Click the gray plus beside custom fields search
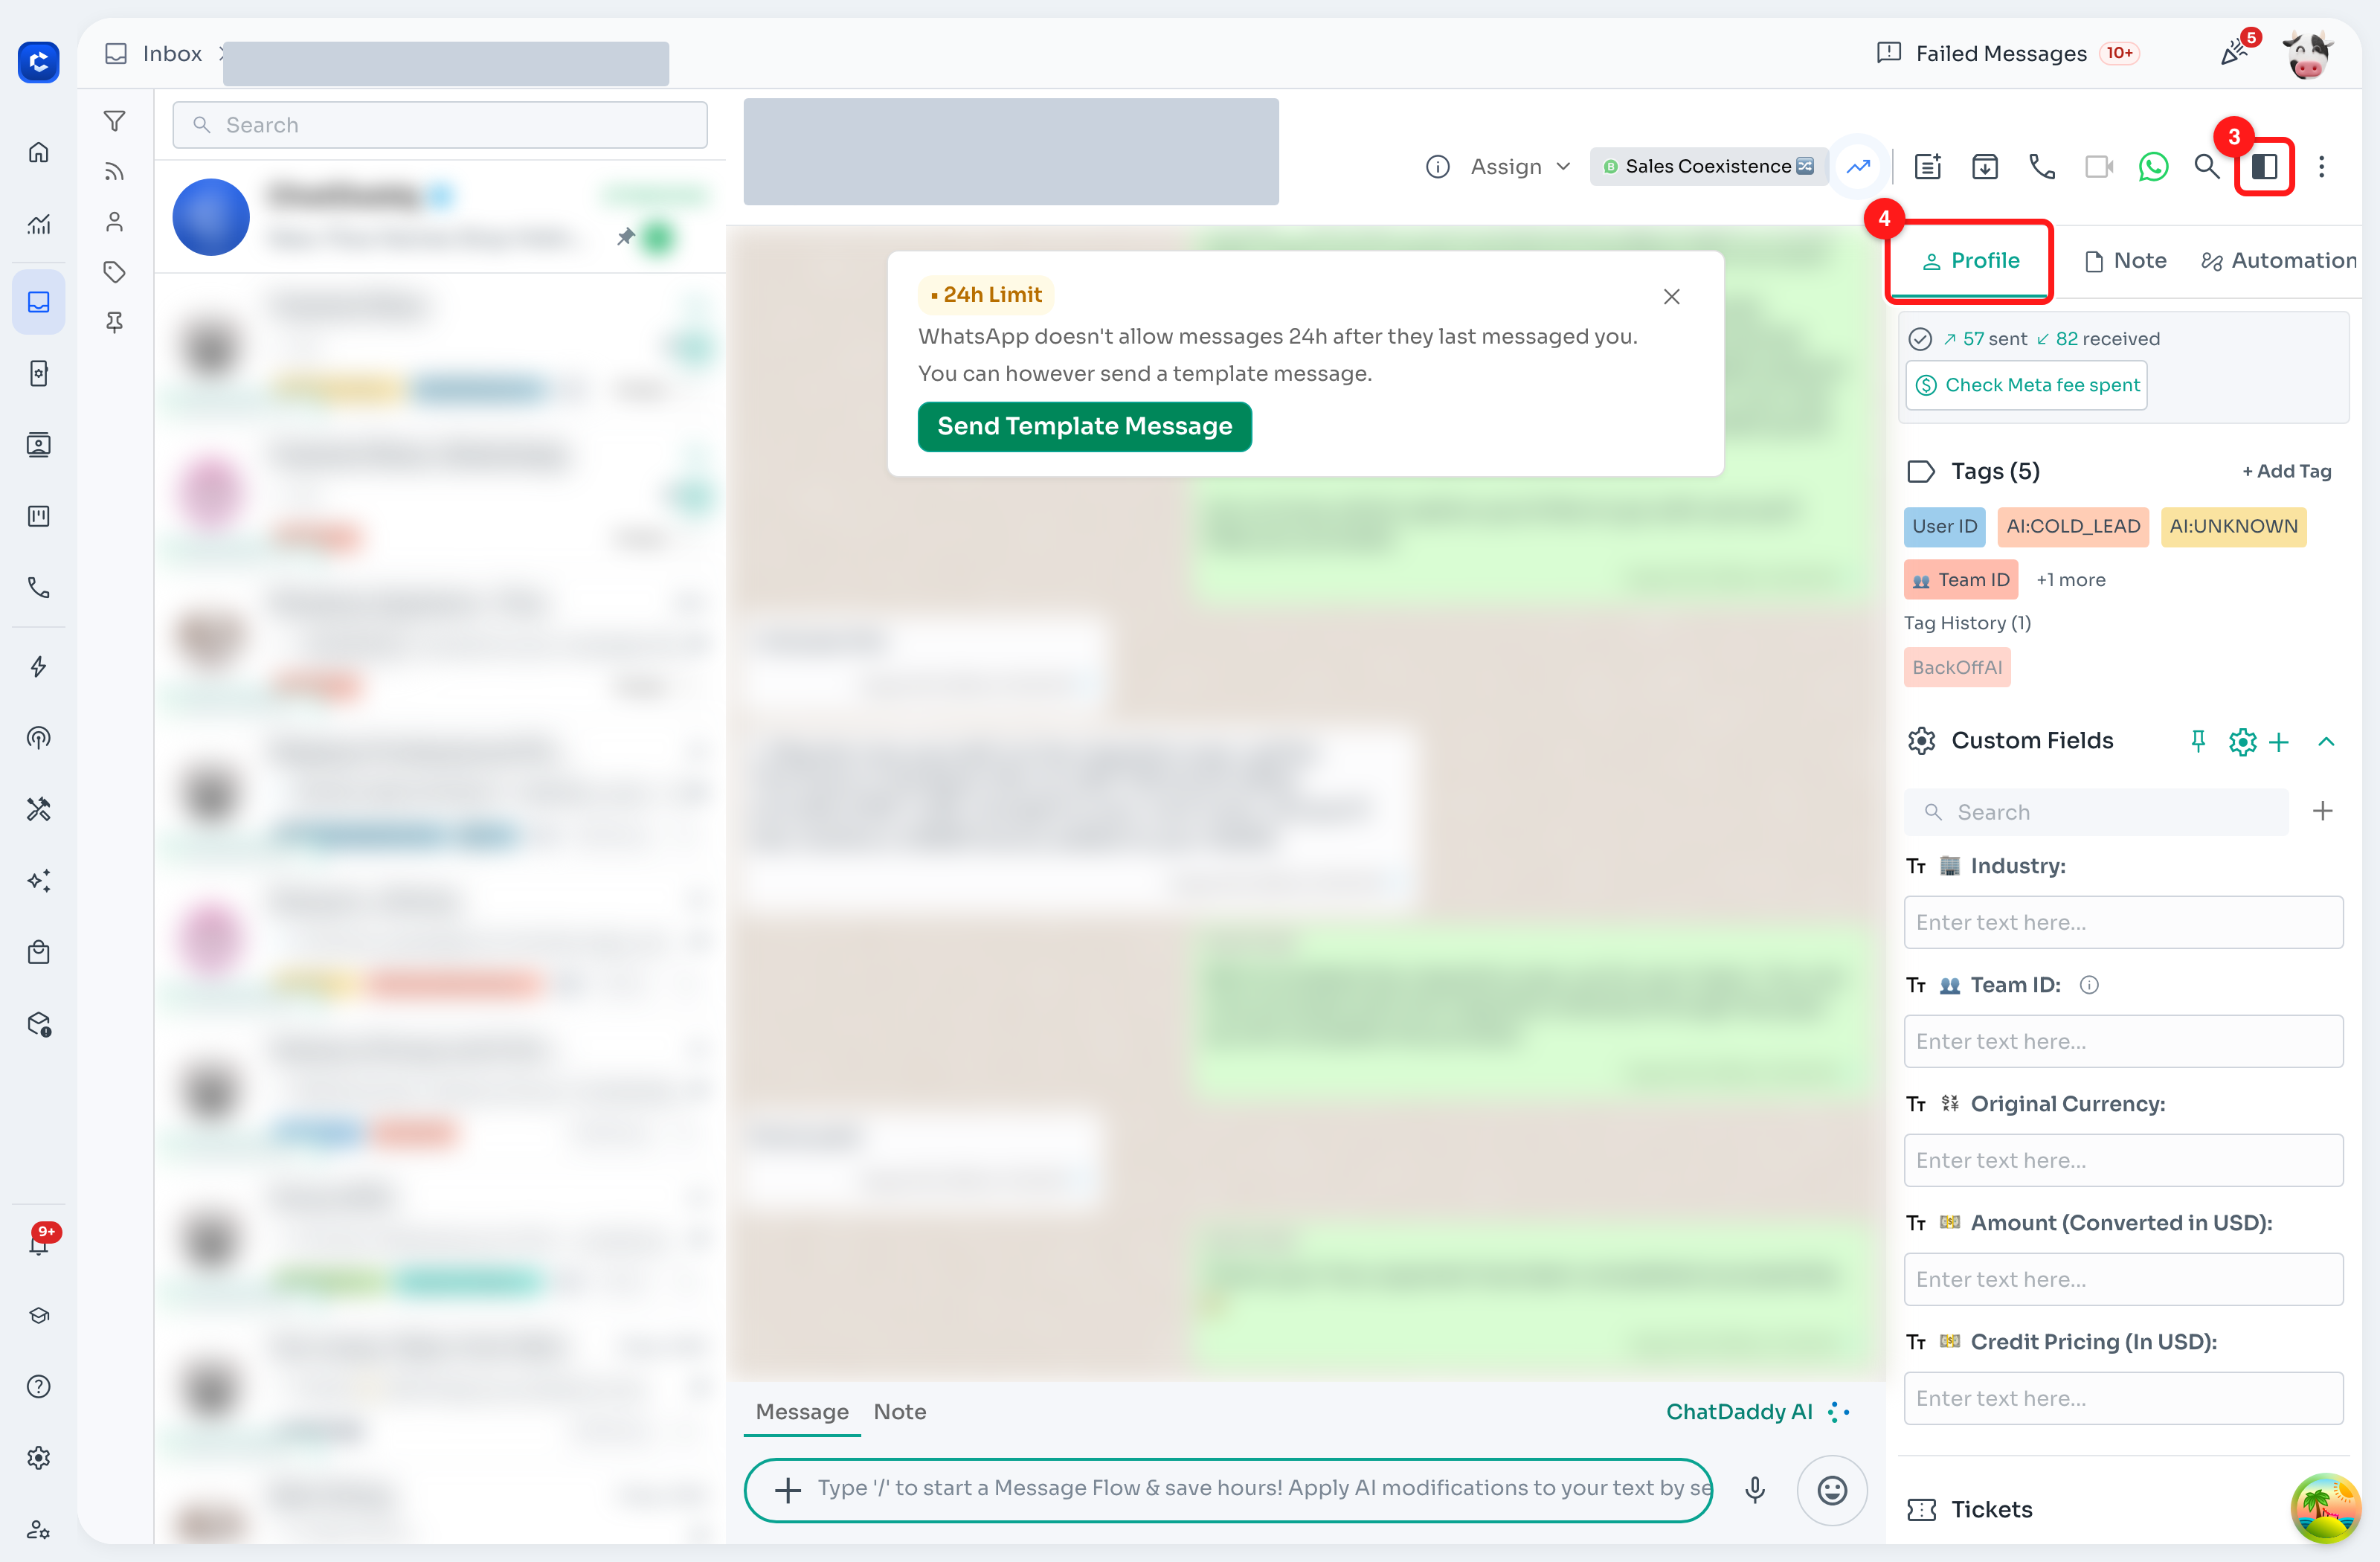The image size is (2380, 1562). (2322, 810)
